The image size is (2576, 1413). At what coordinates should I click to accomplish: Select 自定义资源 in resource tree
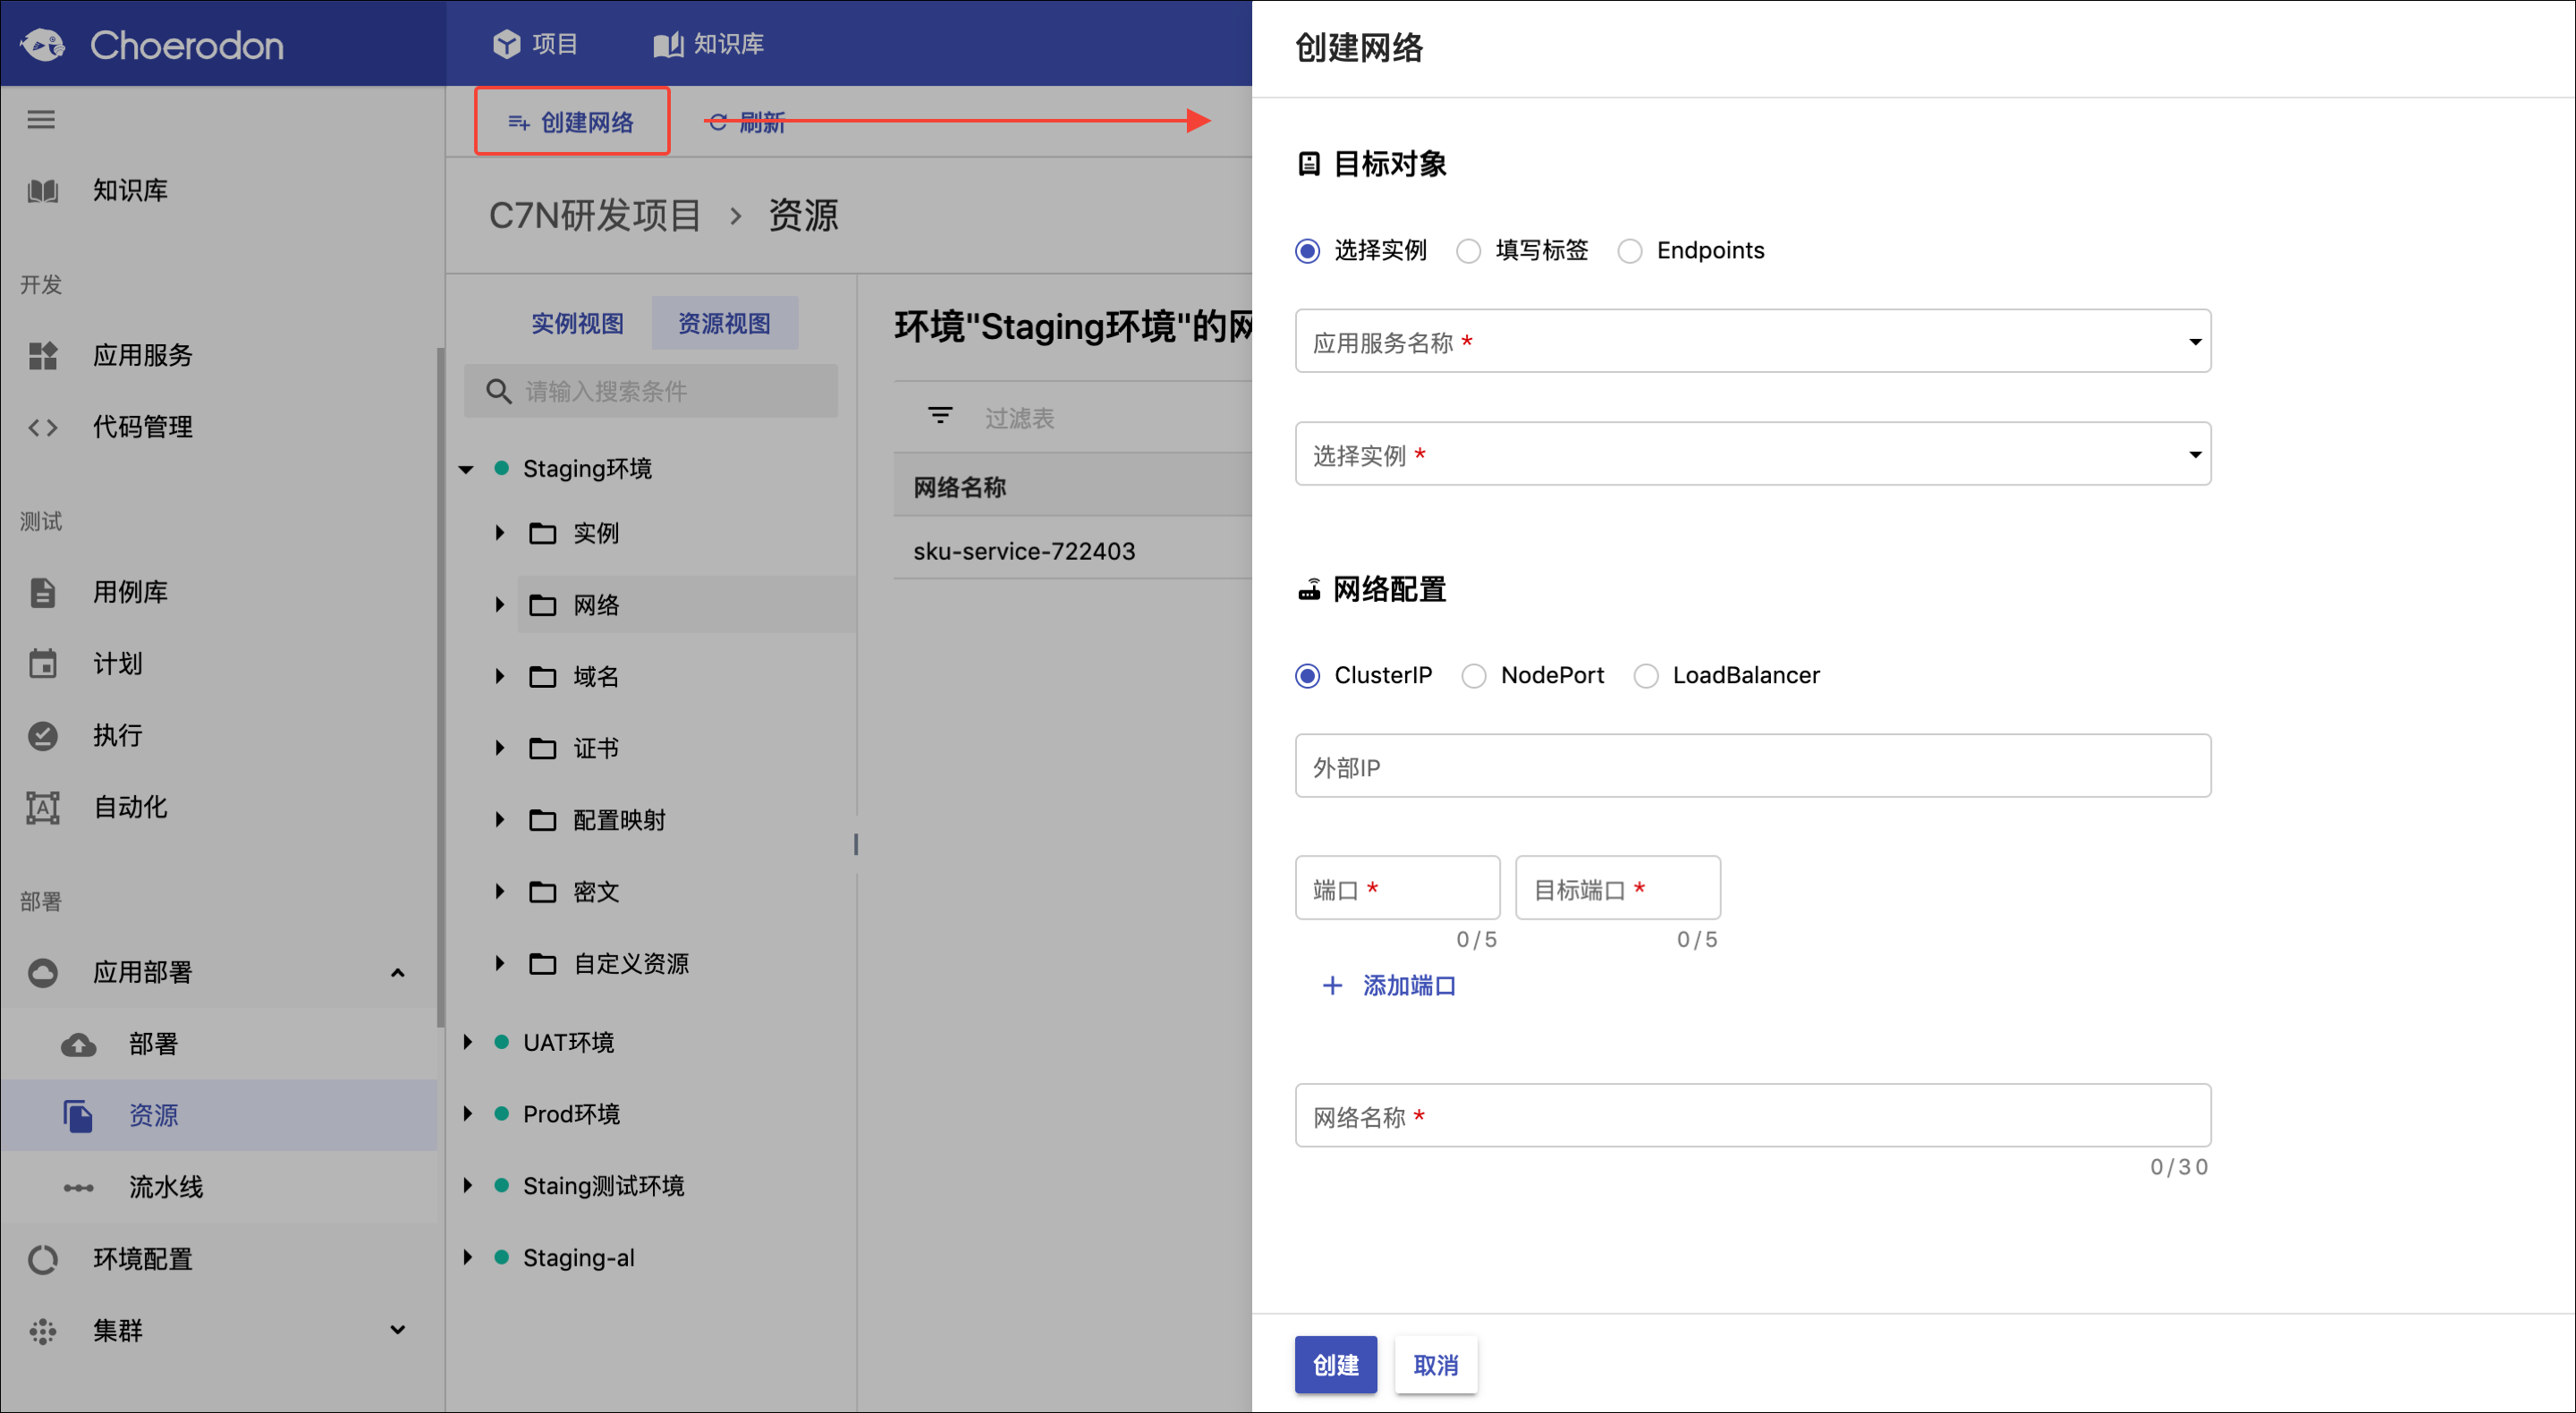(631, 964)
